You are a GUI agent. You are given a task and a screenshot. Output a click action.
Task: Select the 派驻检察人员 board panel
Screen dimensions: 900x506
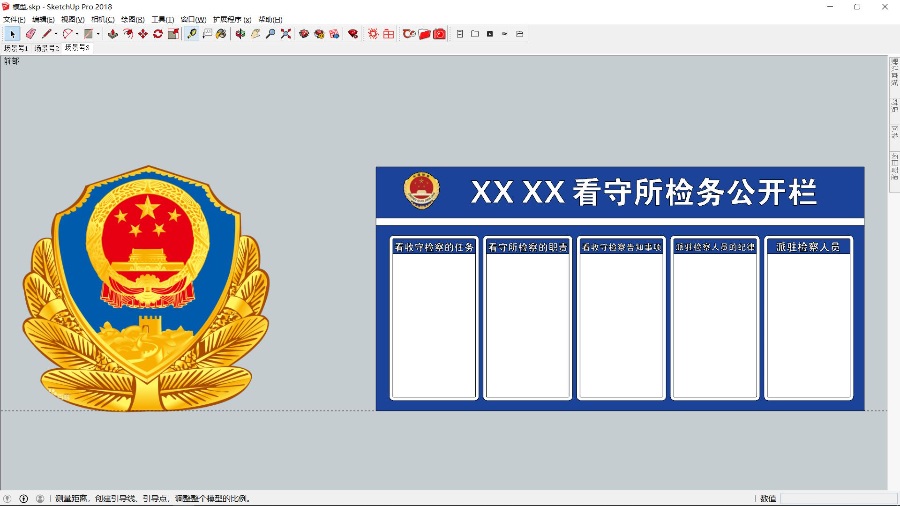pos(808,318)
